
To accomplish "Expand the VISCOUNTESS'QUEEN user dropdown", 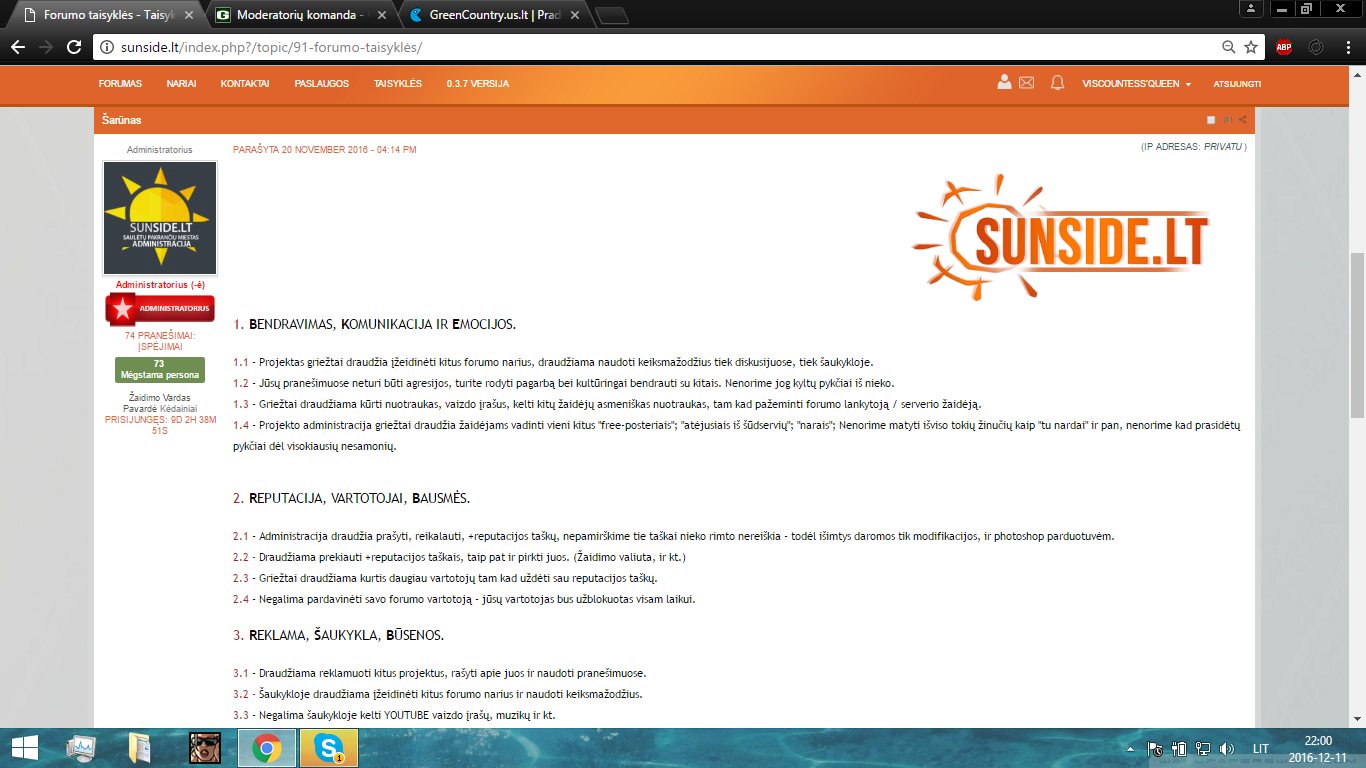I will (x=1136, y=84).
